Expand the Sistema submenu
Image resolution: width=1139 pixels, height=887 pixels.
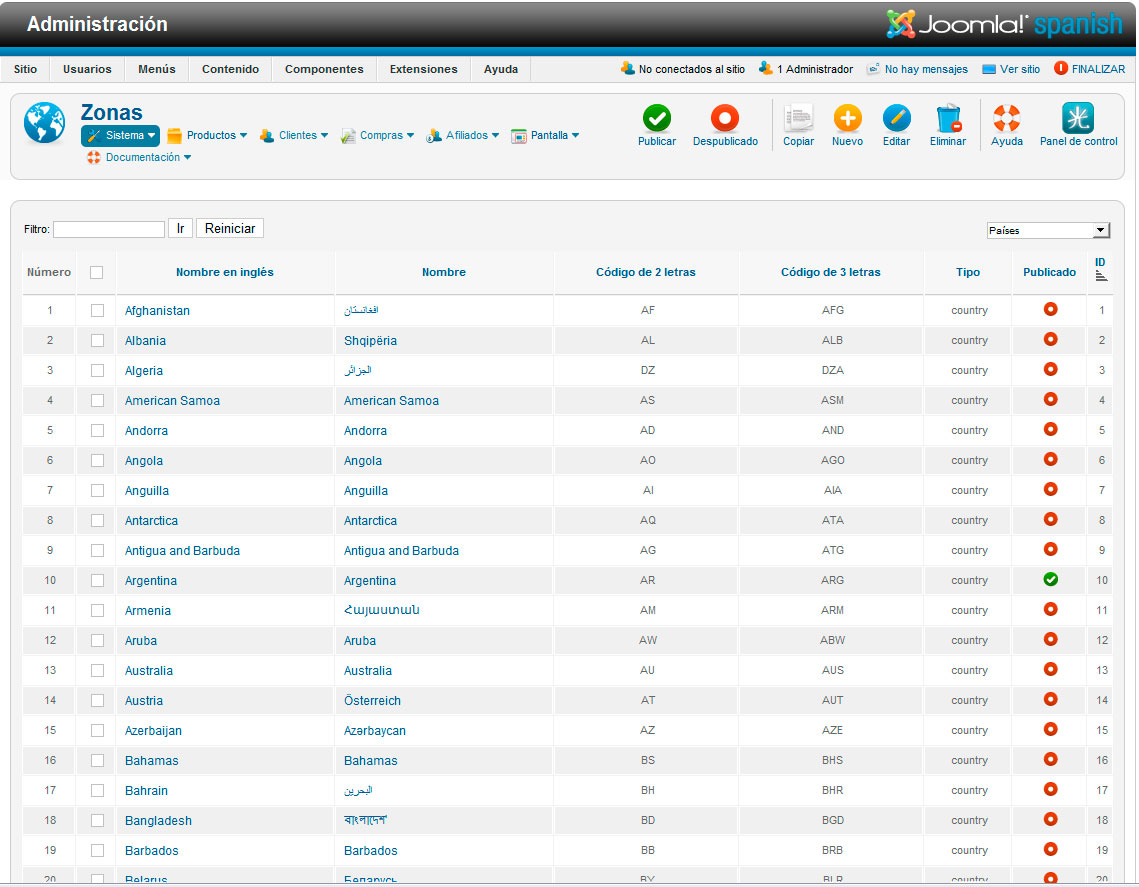(x=121, y=135)
